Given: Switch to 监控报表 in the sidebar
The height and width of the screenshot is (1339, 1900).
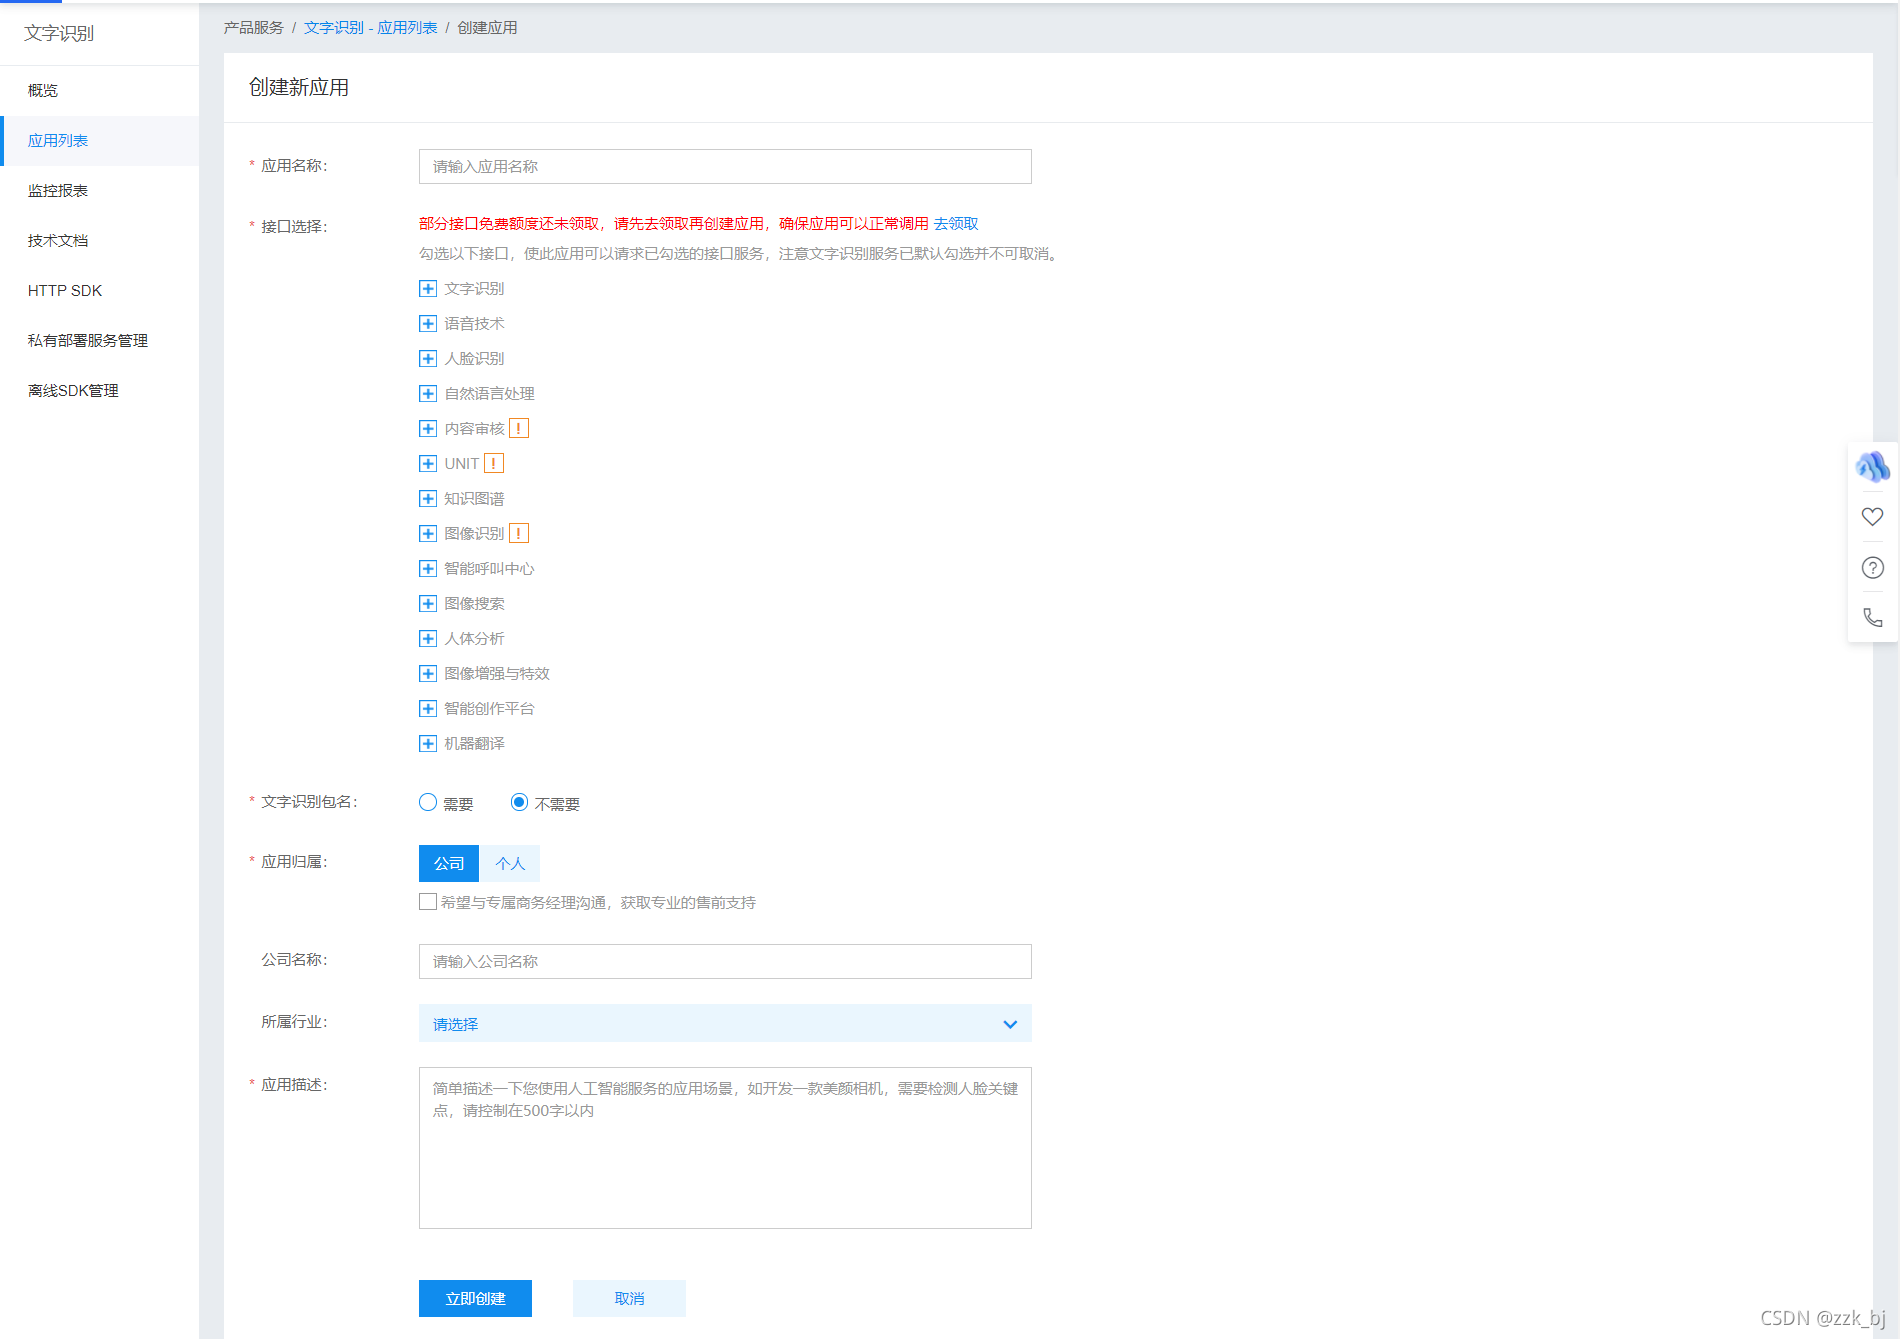Looking at the screenshot, I should pyautogui.click(x=57, y=190).
